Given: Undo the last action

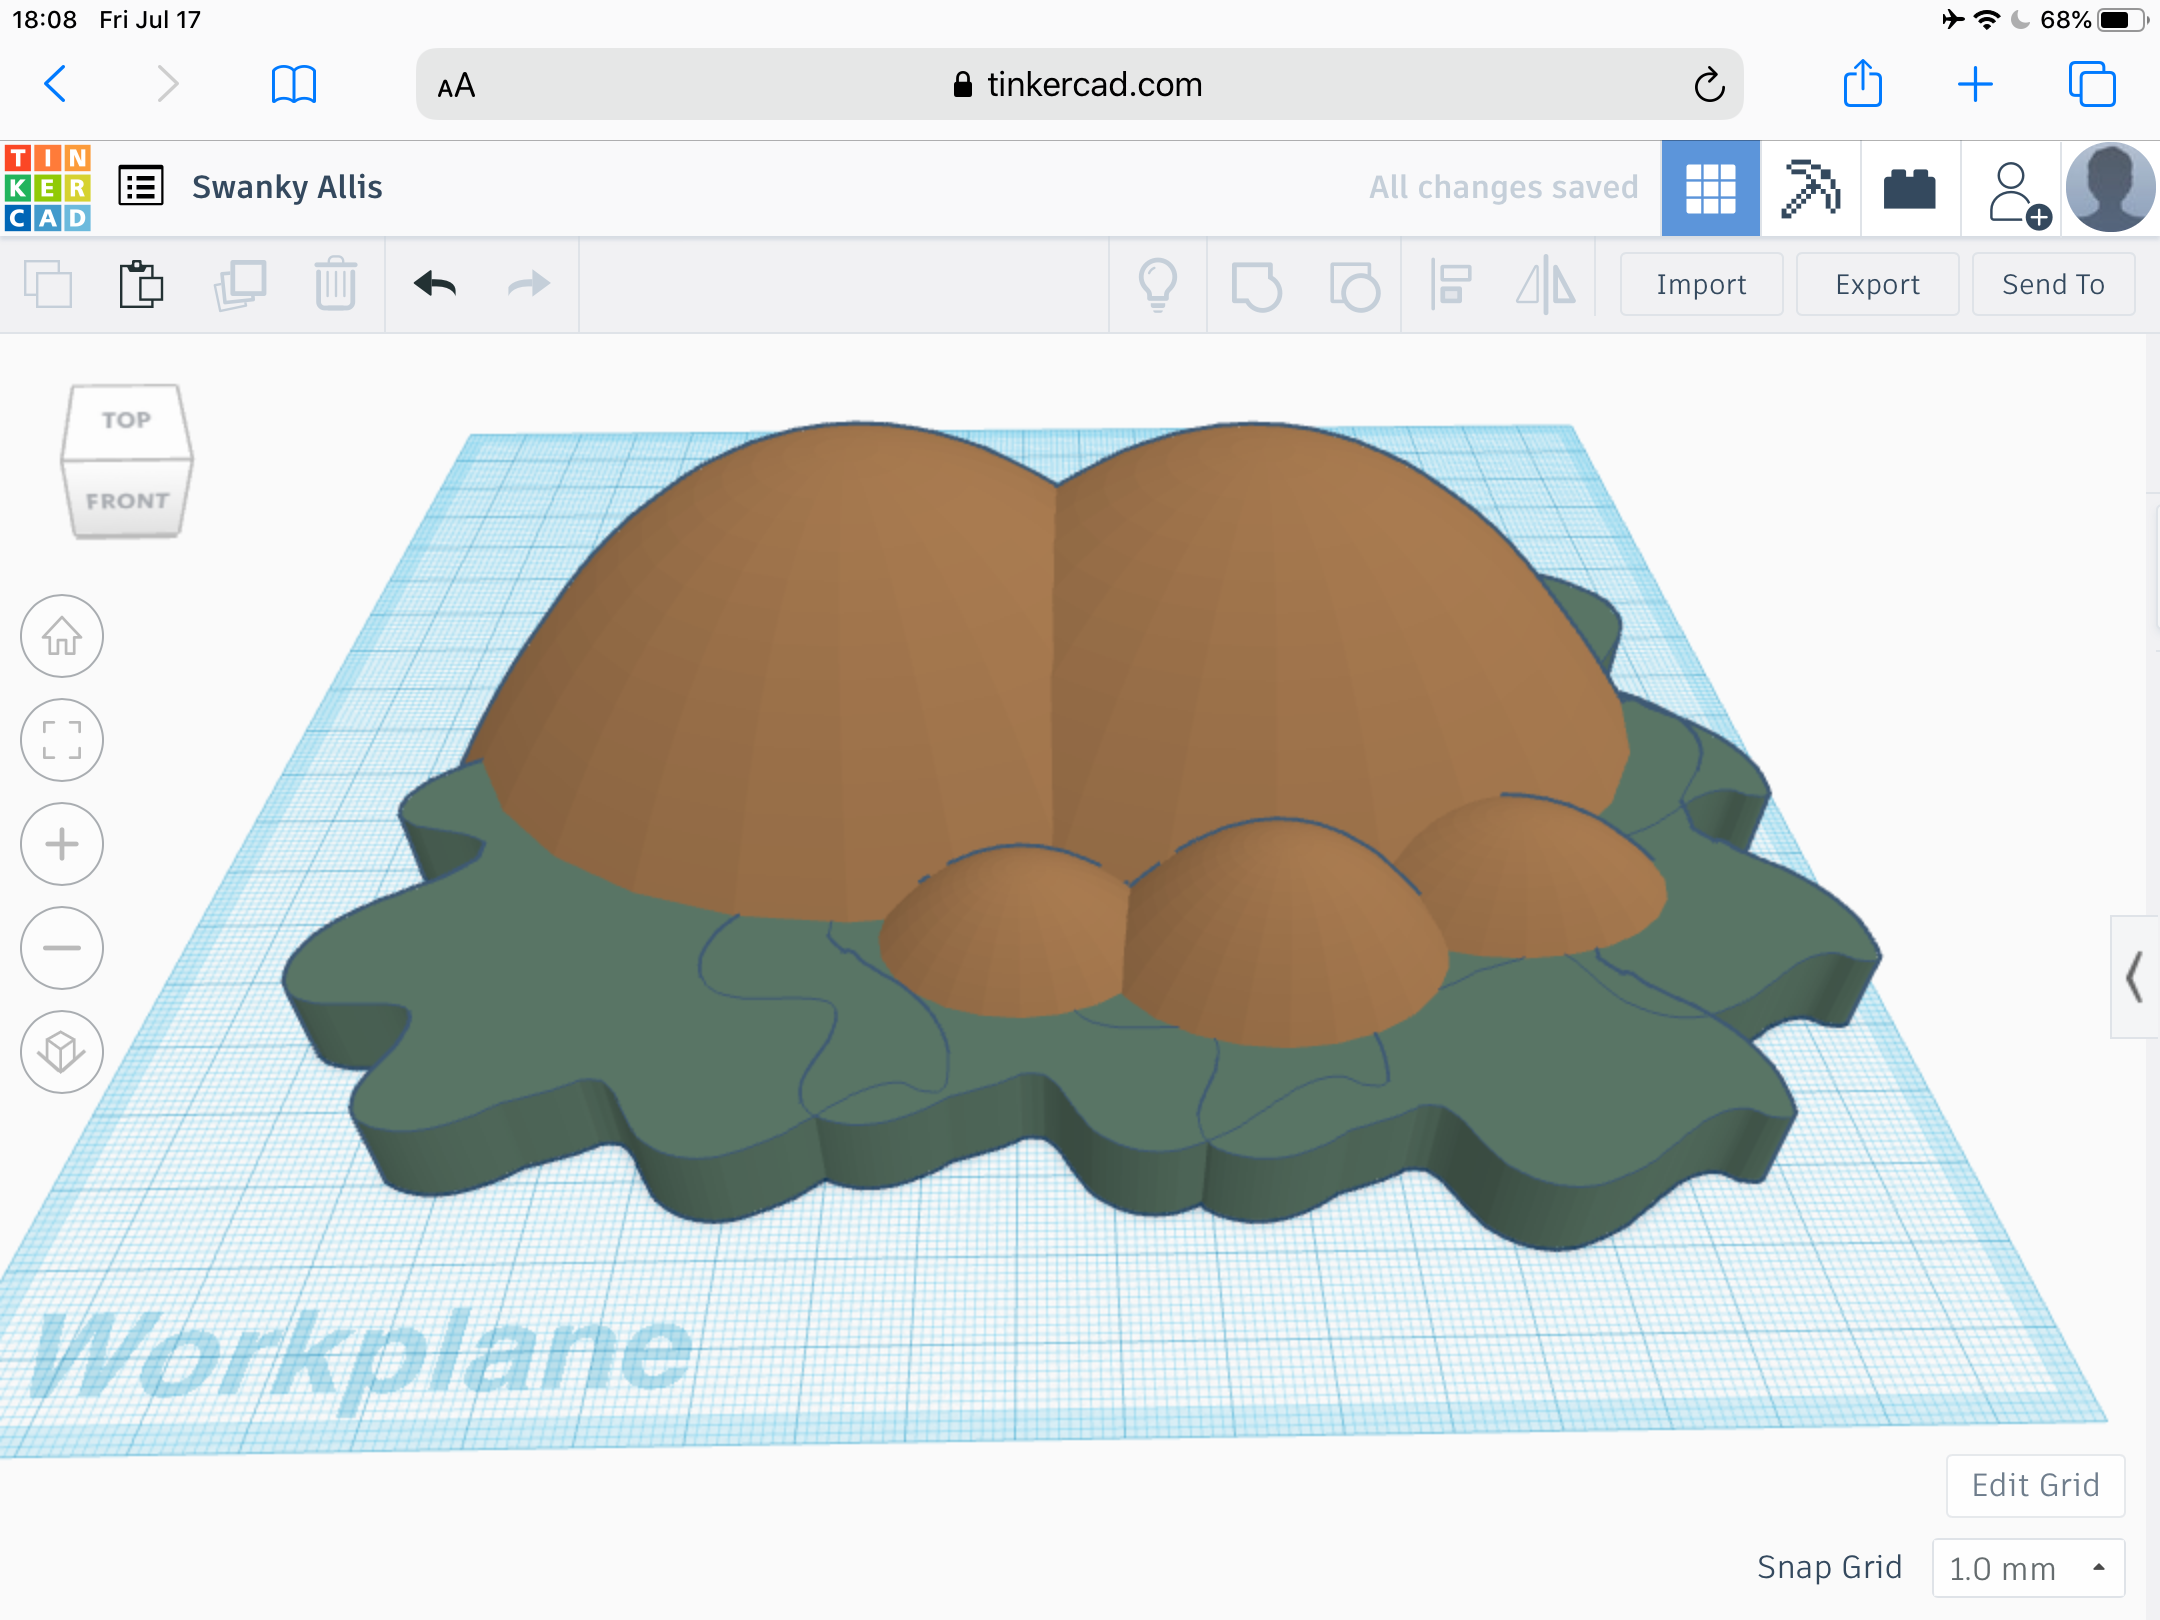Looking at the screenshot, I should pyautogui.click(x=435, y=284).
